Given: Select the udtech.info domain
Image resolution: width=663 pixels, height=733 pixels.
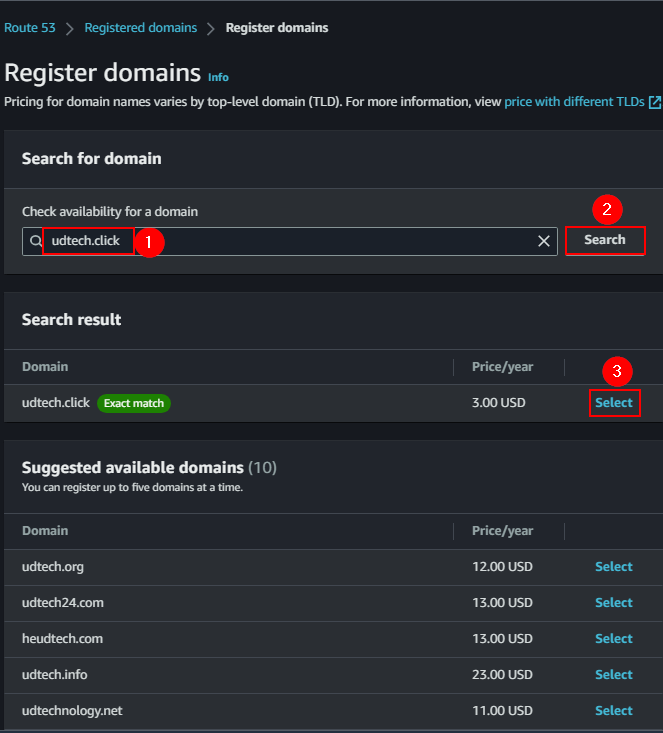Looking at the screenshot, I should [614, 675].
